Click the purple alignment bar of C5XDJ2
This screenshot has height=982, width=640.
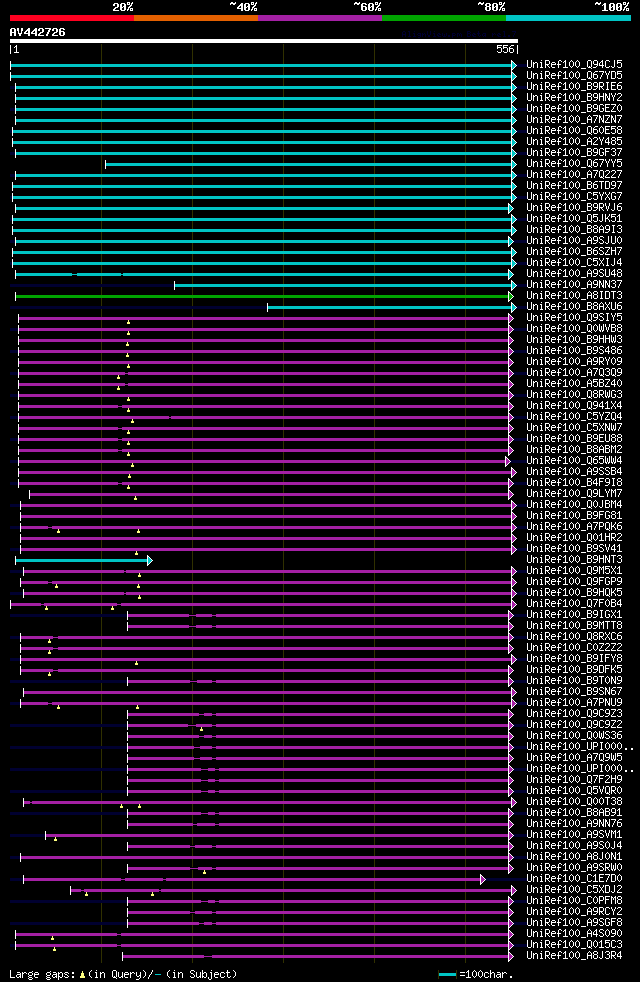(x=294, y=891)
